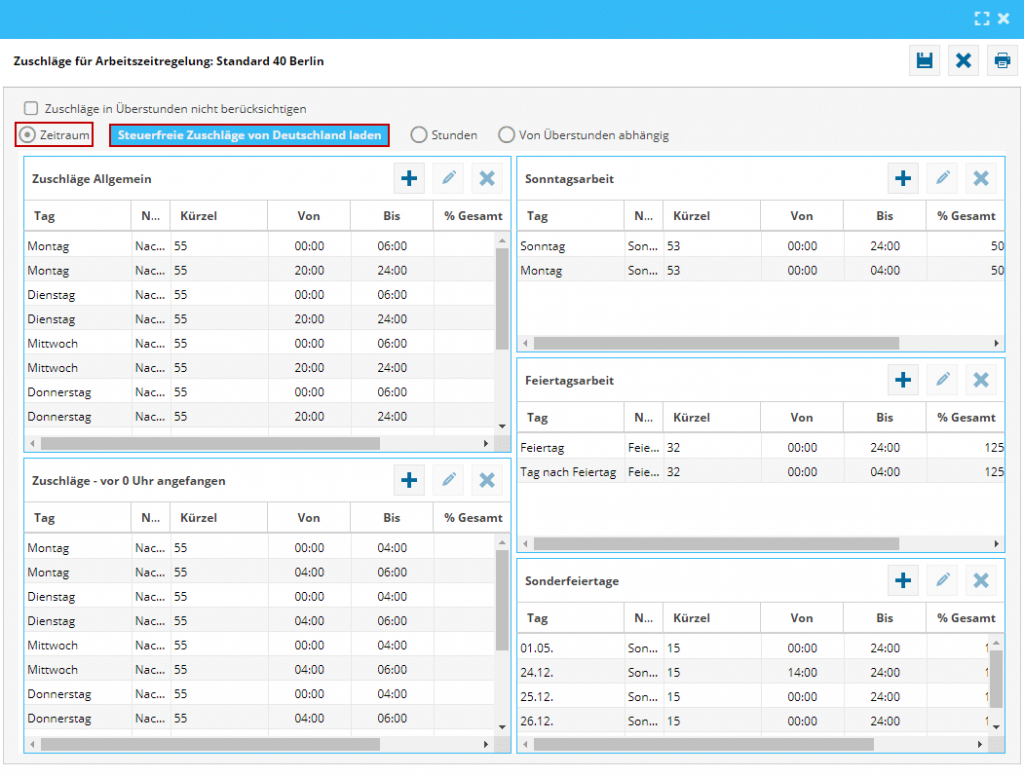Click the save disk icon
This screenshot has width=1024, height=777.
click(x=925, y=61)
